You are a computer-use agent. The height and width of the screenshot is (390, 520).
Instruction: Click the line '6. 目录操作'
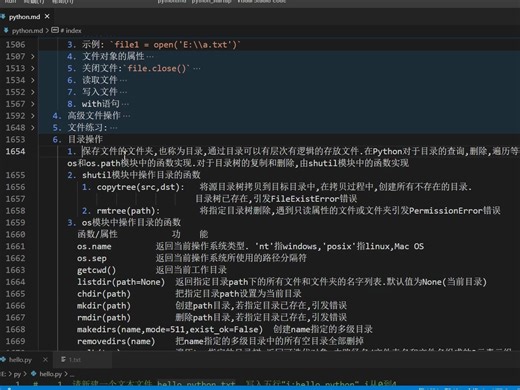click(78, 139)
